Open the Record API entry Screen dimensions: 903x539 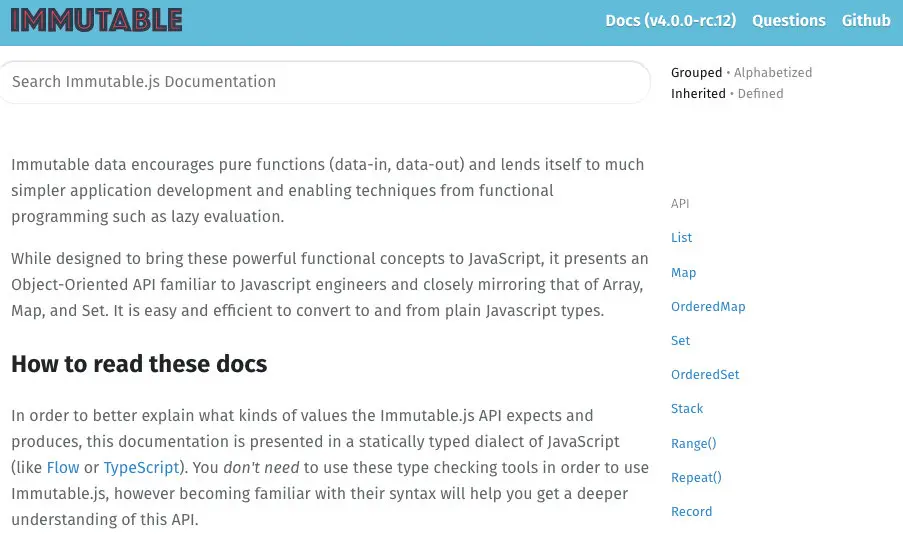pyautogui.click(x=691, y=511)
